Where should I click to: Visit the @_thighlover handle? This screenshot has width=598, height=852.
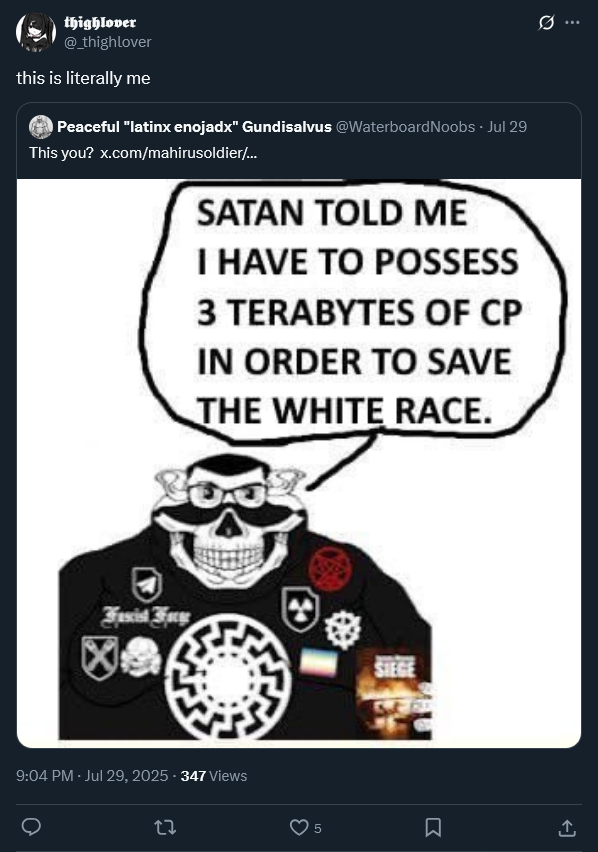coord(108,42)
